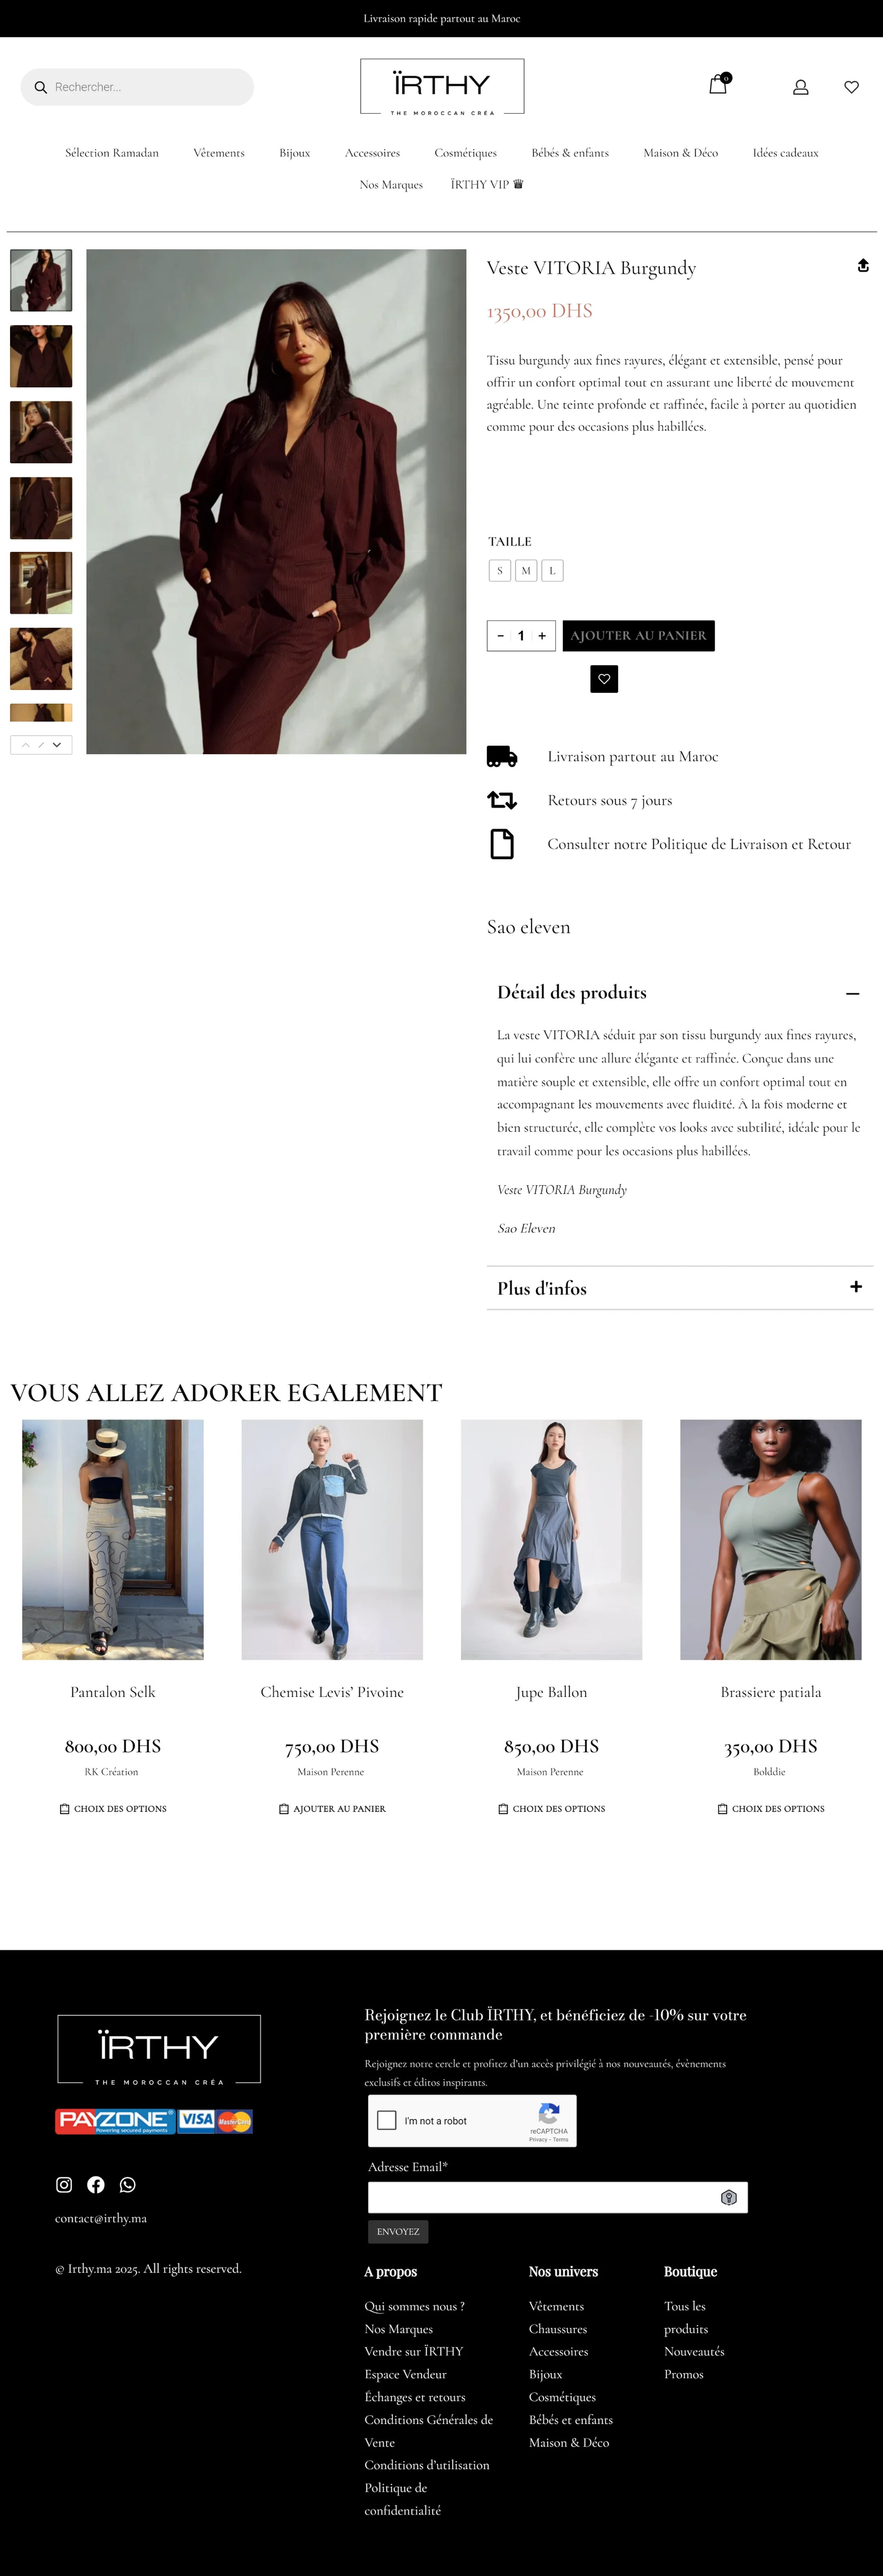Viewport: 883px width, 2576px height.
Task: Tick the I'm not a robot checkbox
Action: (387, 2120)
